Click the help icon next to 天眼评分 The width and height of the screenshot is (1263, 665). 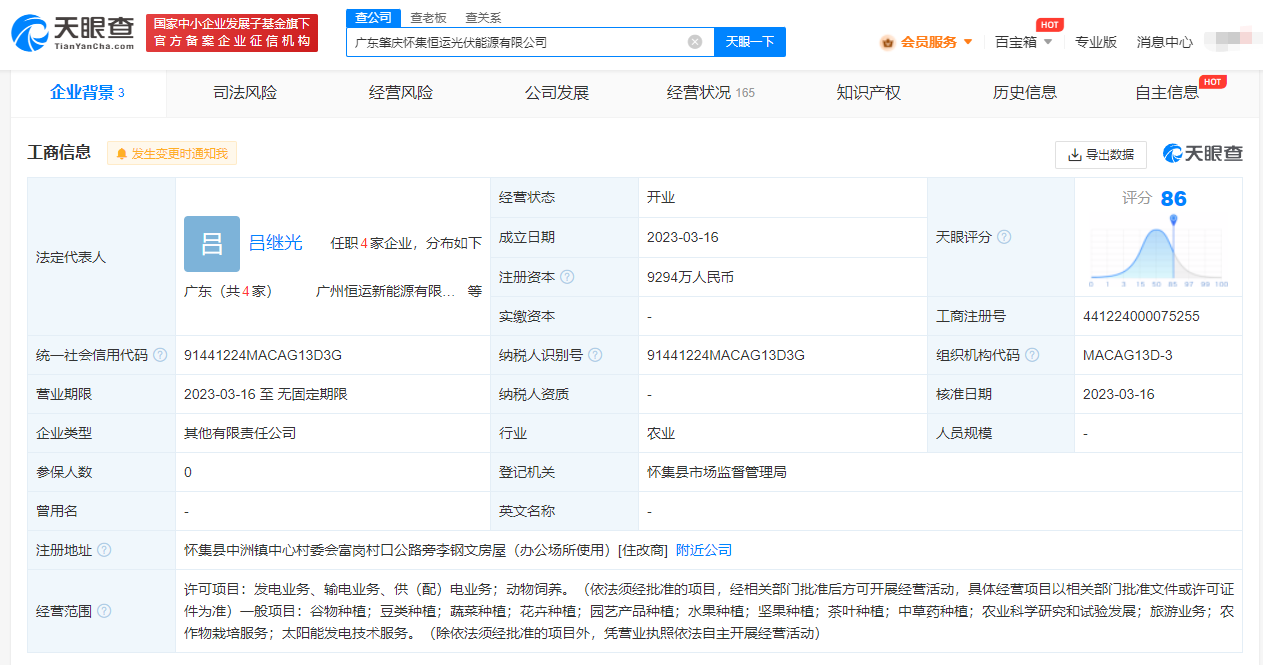point(1004,237)
